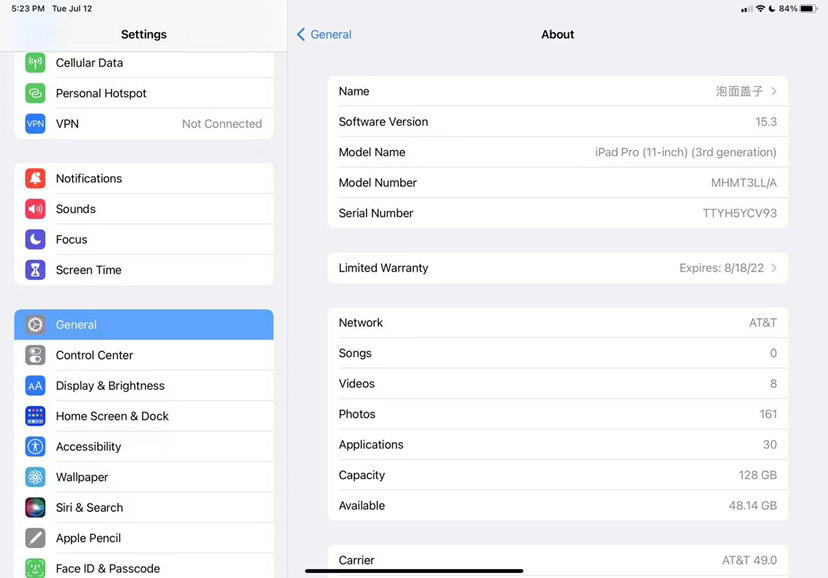Select Focus in the sidebar
Image resolution: width=828 pixels, height=578 pixels.
[x=144, y=240]
